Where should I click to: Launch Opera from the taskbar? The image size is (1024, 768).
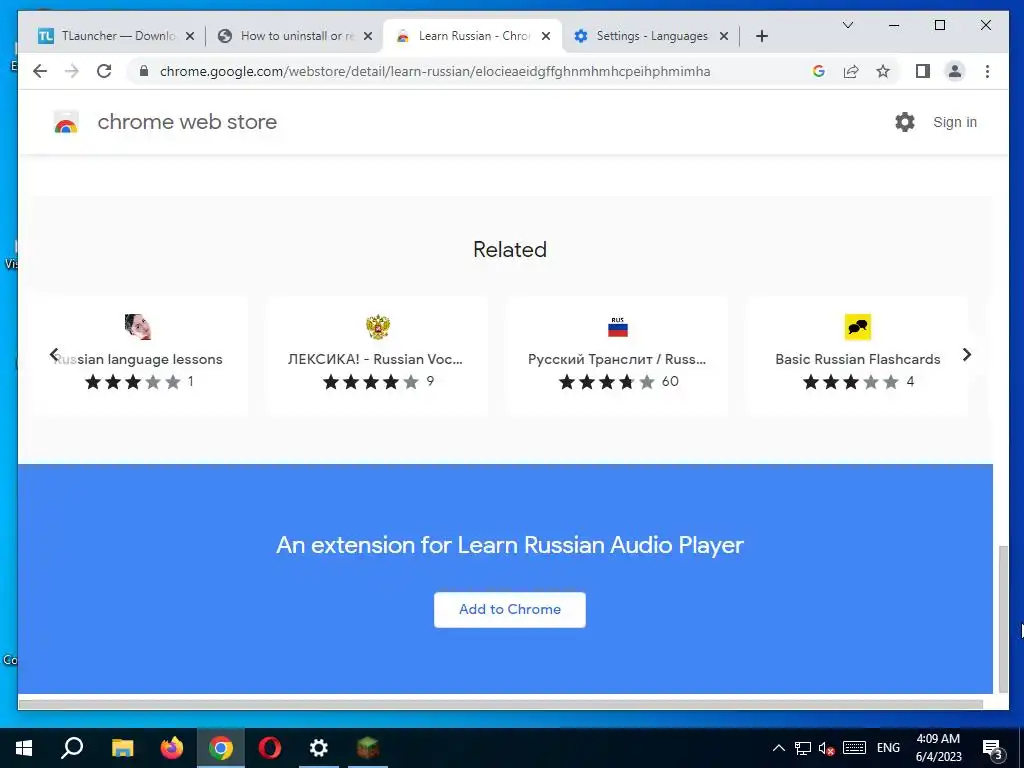(x=270, y=748)
